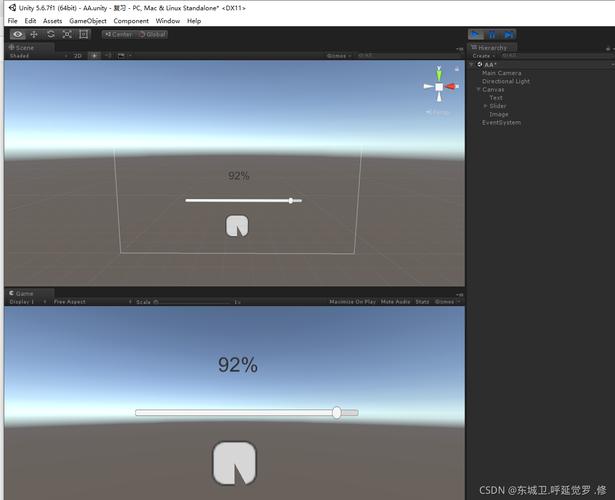Viewport: 615px width, 500px height.
Task: Click the 92% text in Scene view
Action: click(x=238, y=176)
